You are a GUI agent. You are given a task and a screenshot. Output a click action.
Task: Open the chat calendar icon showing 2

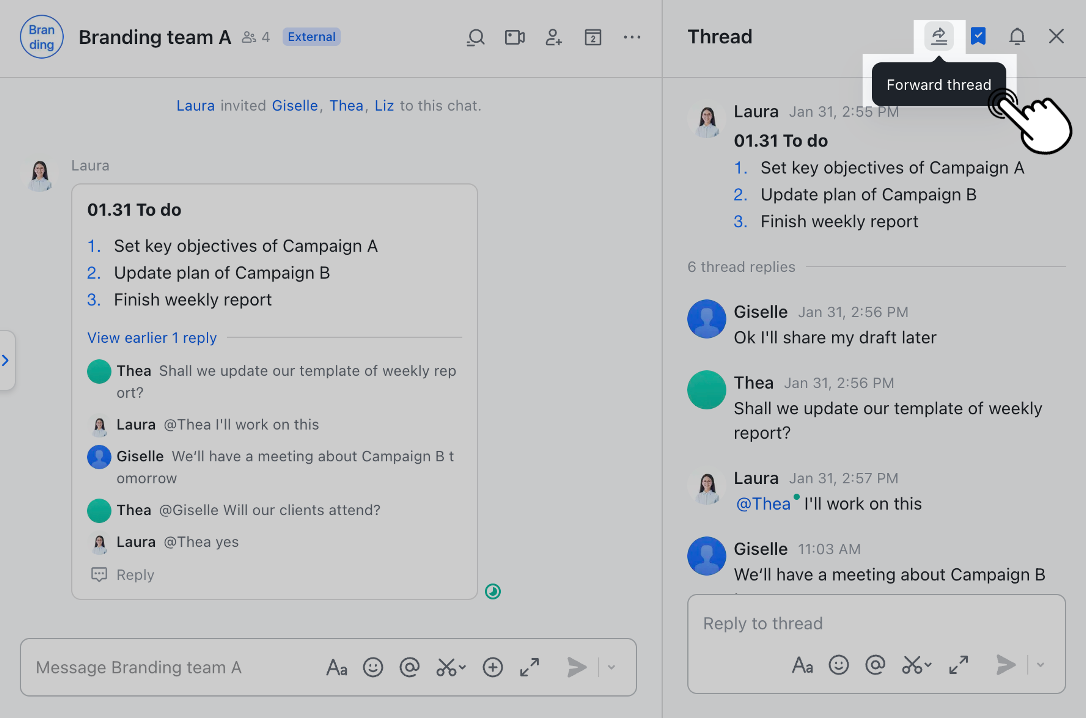[592, 37]
